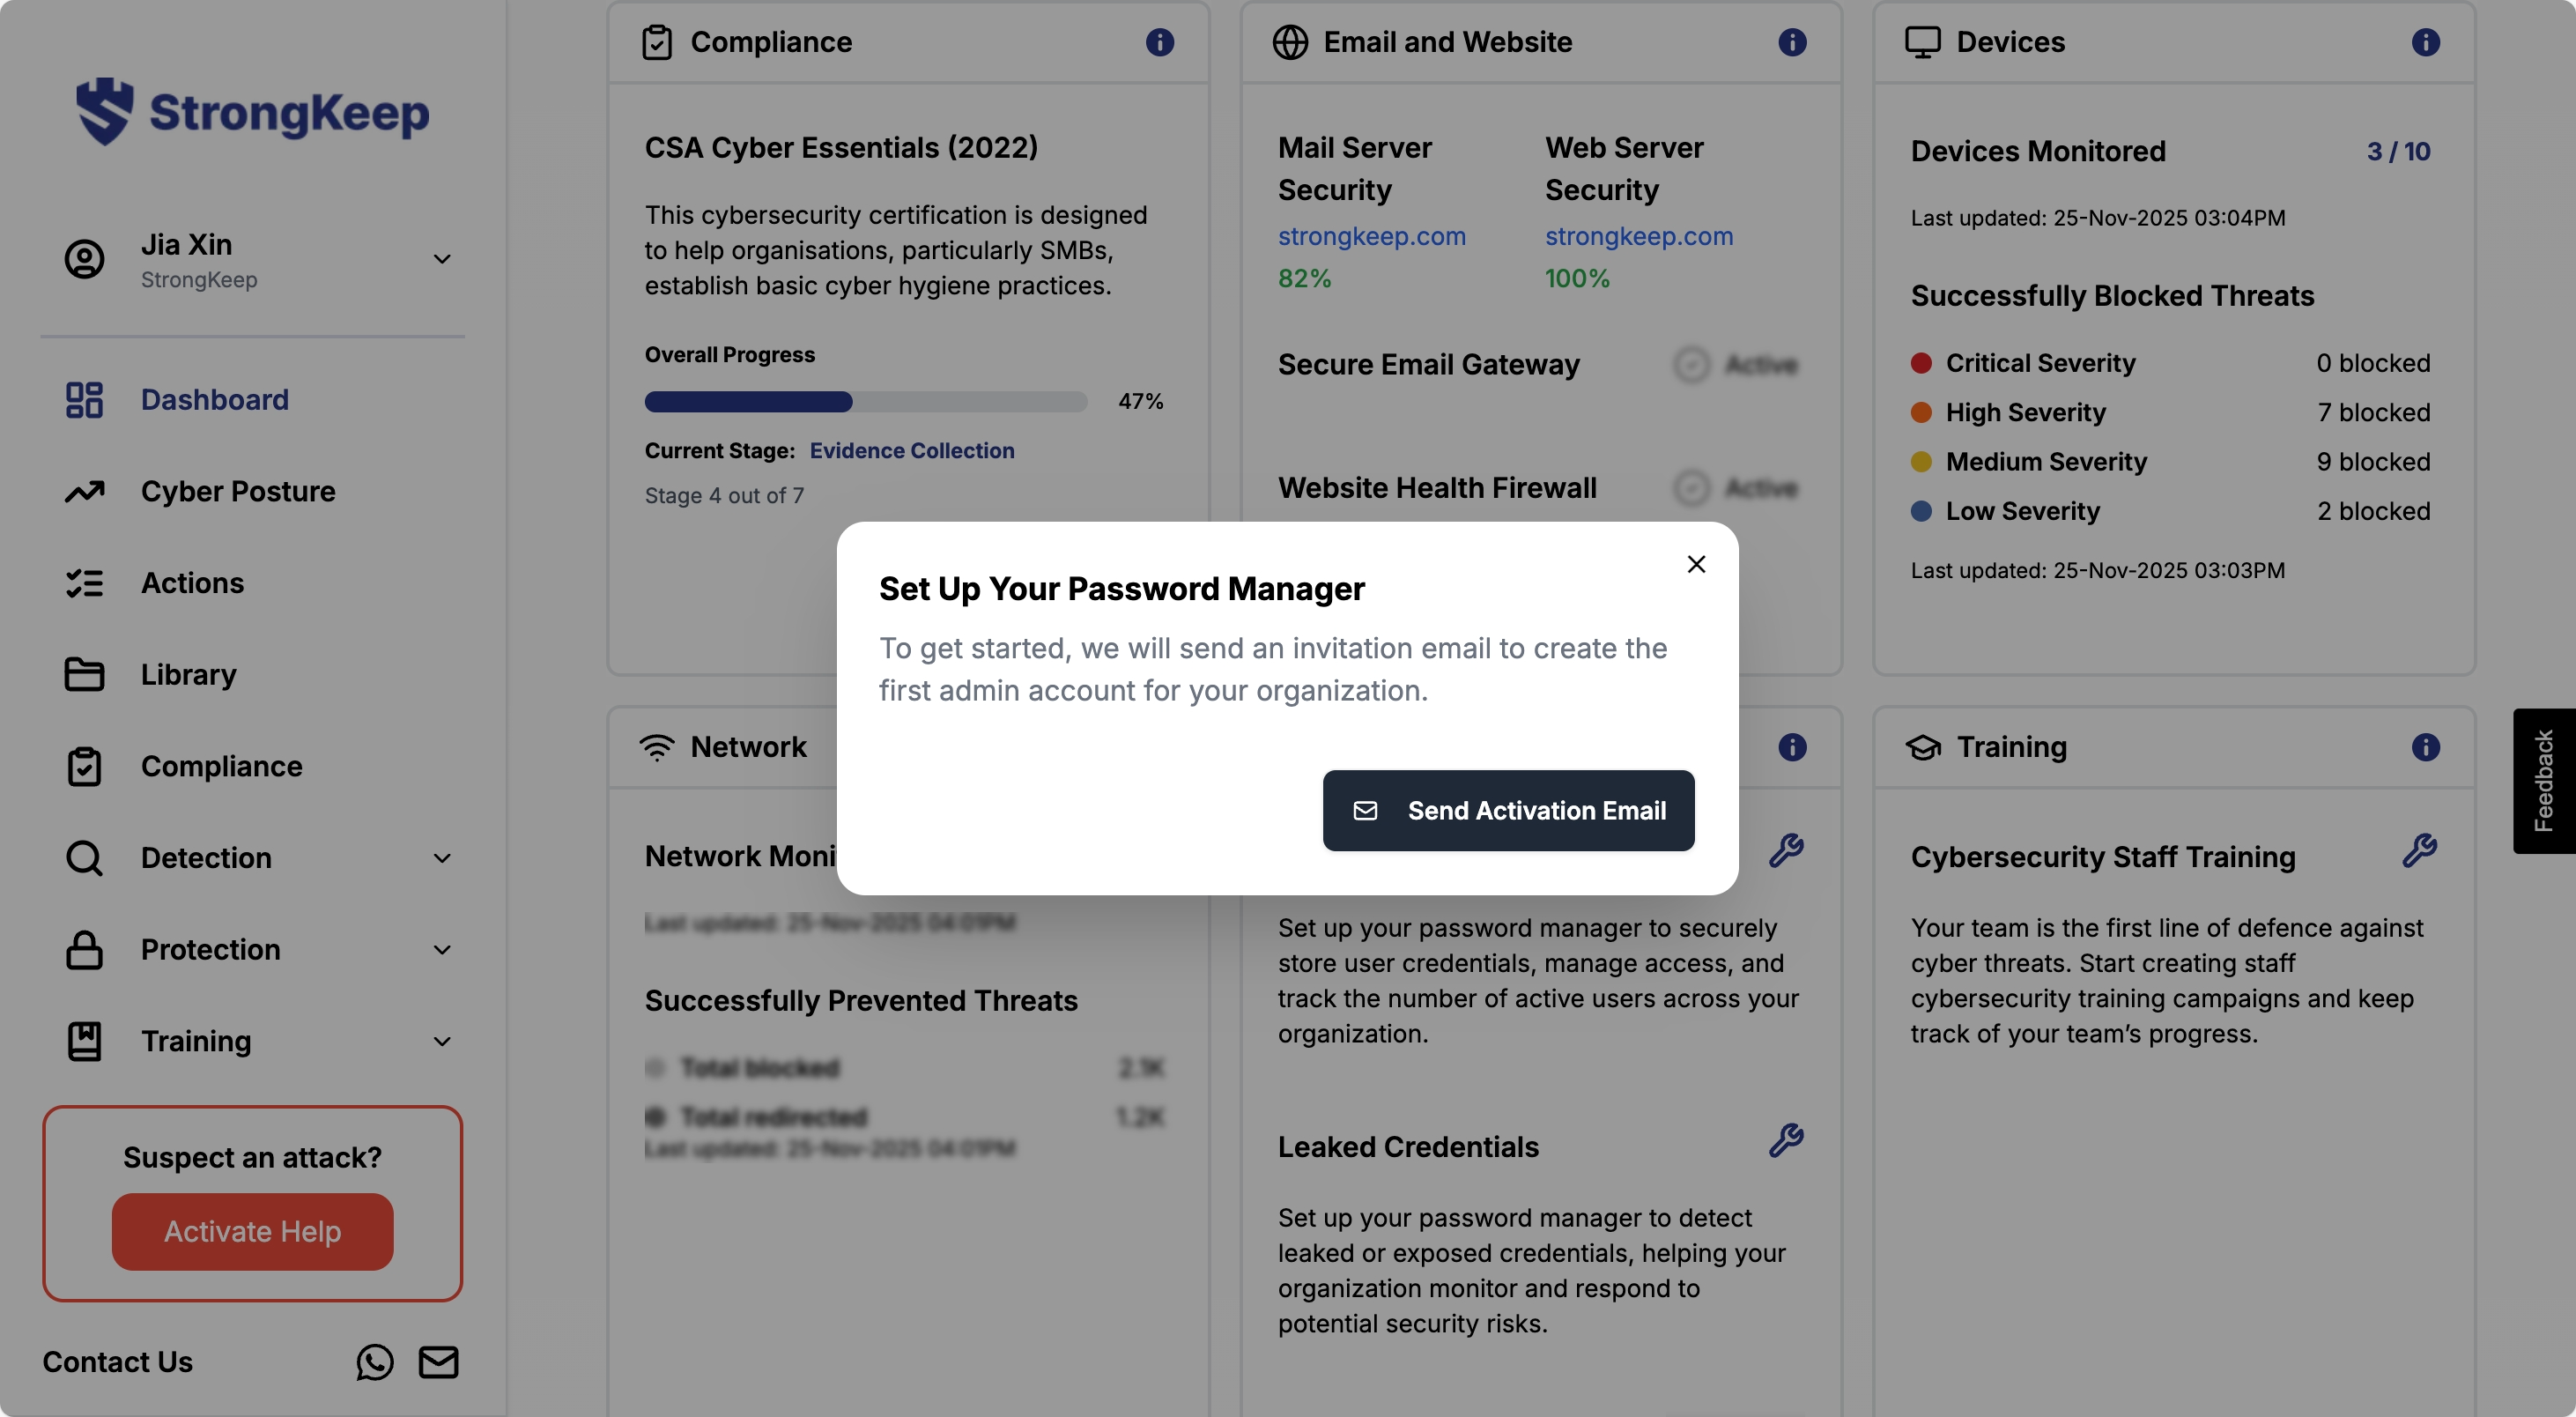Expand the Jia Xin account dropdown
The height and width of the screenshot is (1417, 2576).
[441, 259]
